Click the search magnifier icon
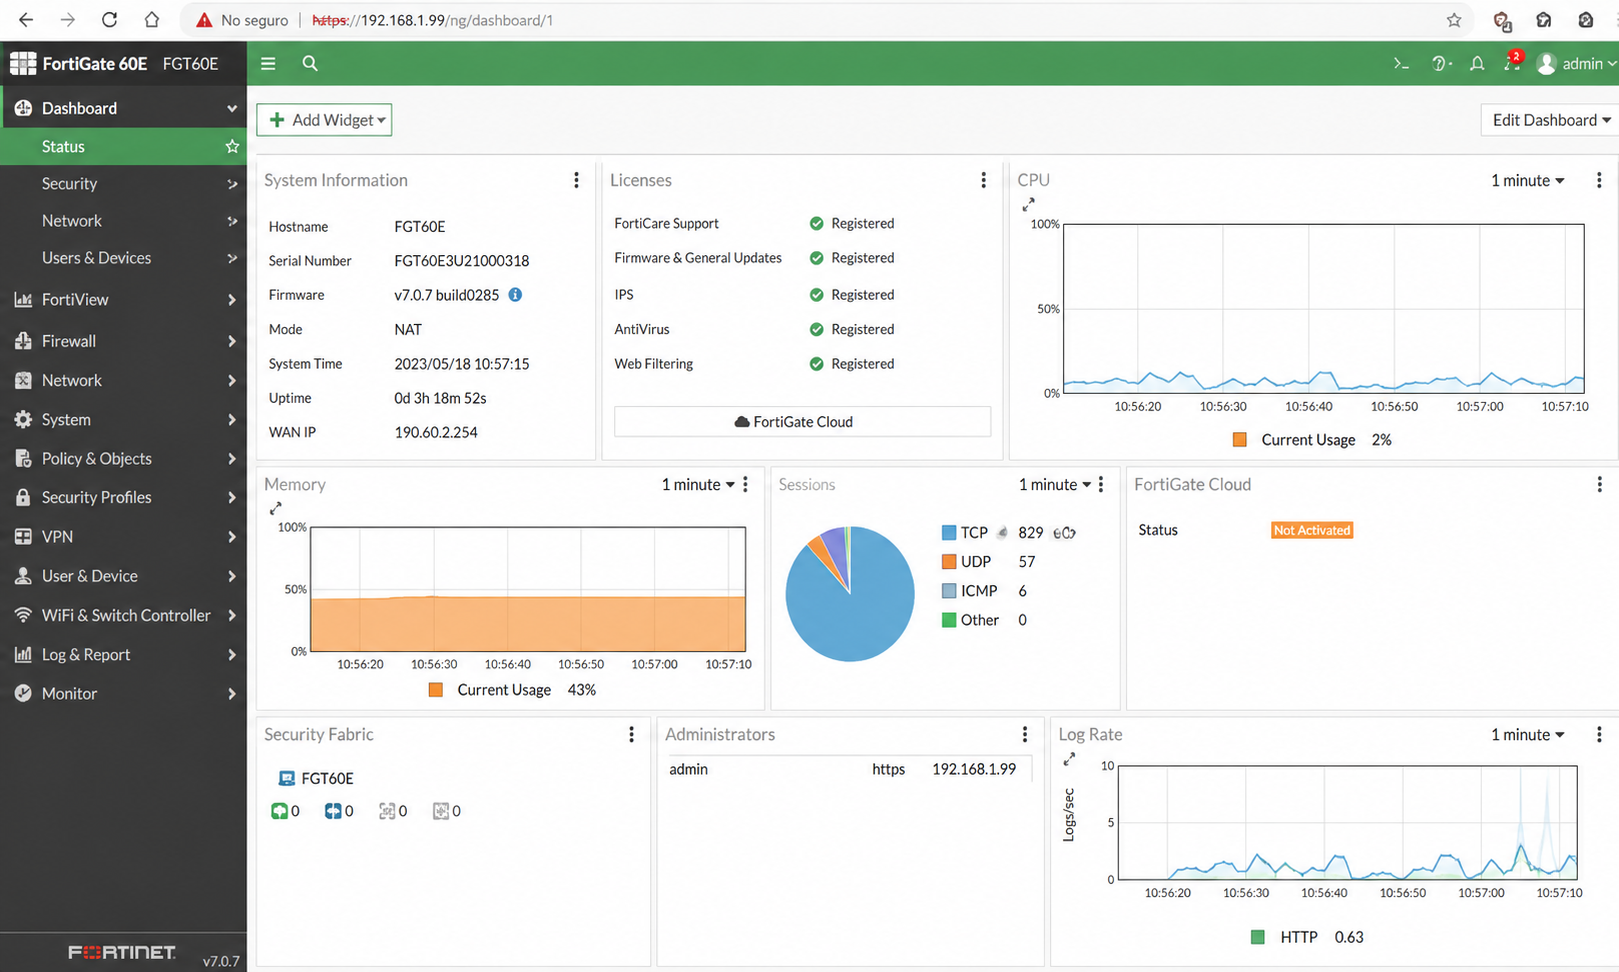1619x972 pixels. point(310,63)
